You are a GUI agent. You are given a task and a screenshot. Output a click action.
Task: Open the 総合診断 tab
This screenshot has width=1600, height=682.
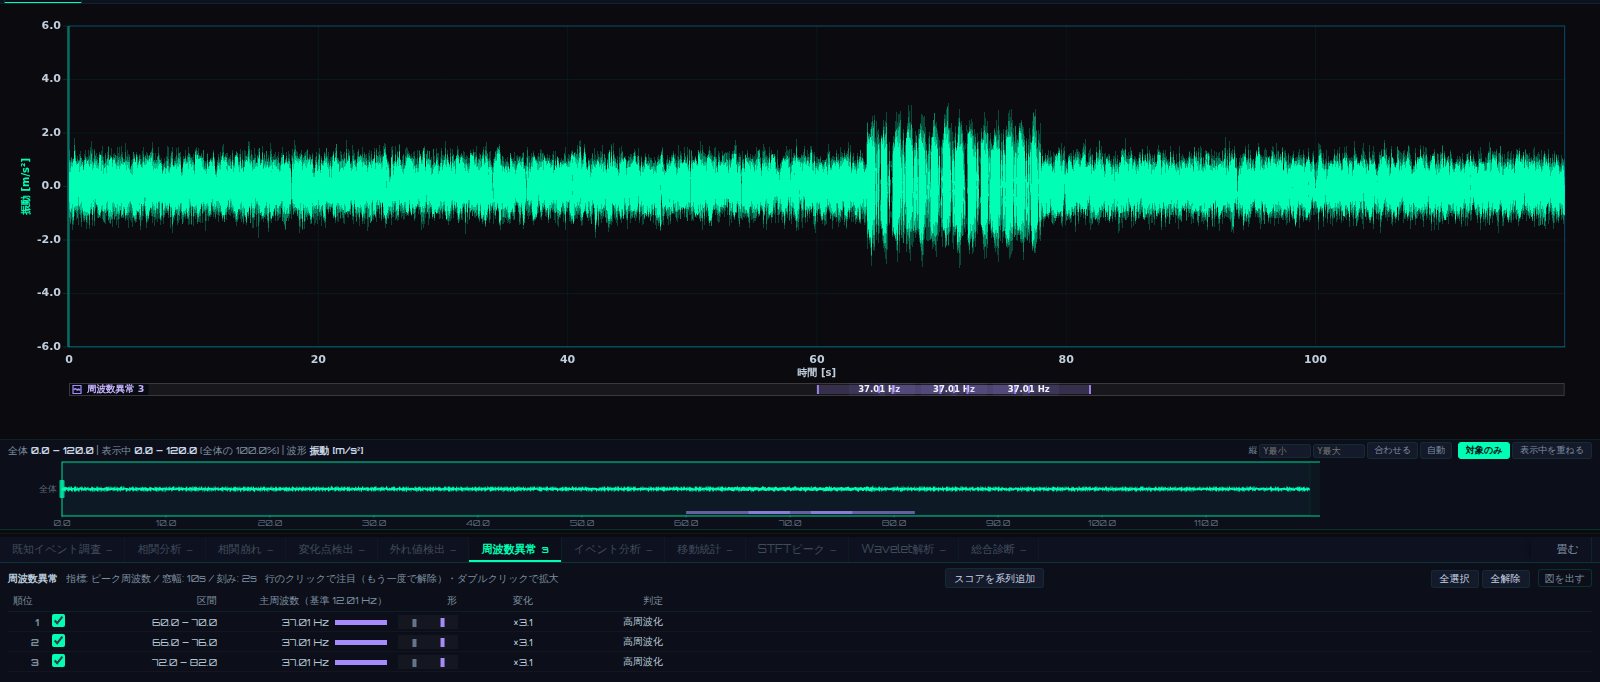(x=999, y=549)
